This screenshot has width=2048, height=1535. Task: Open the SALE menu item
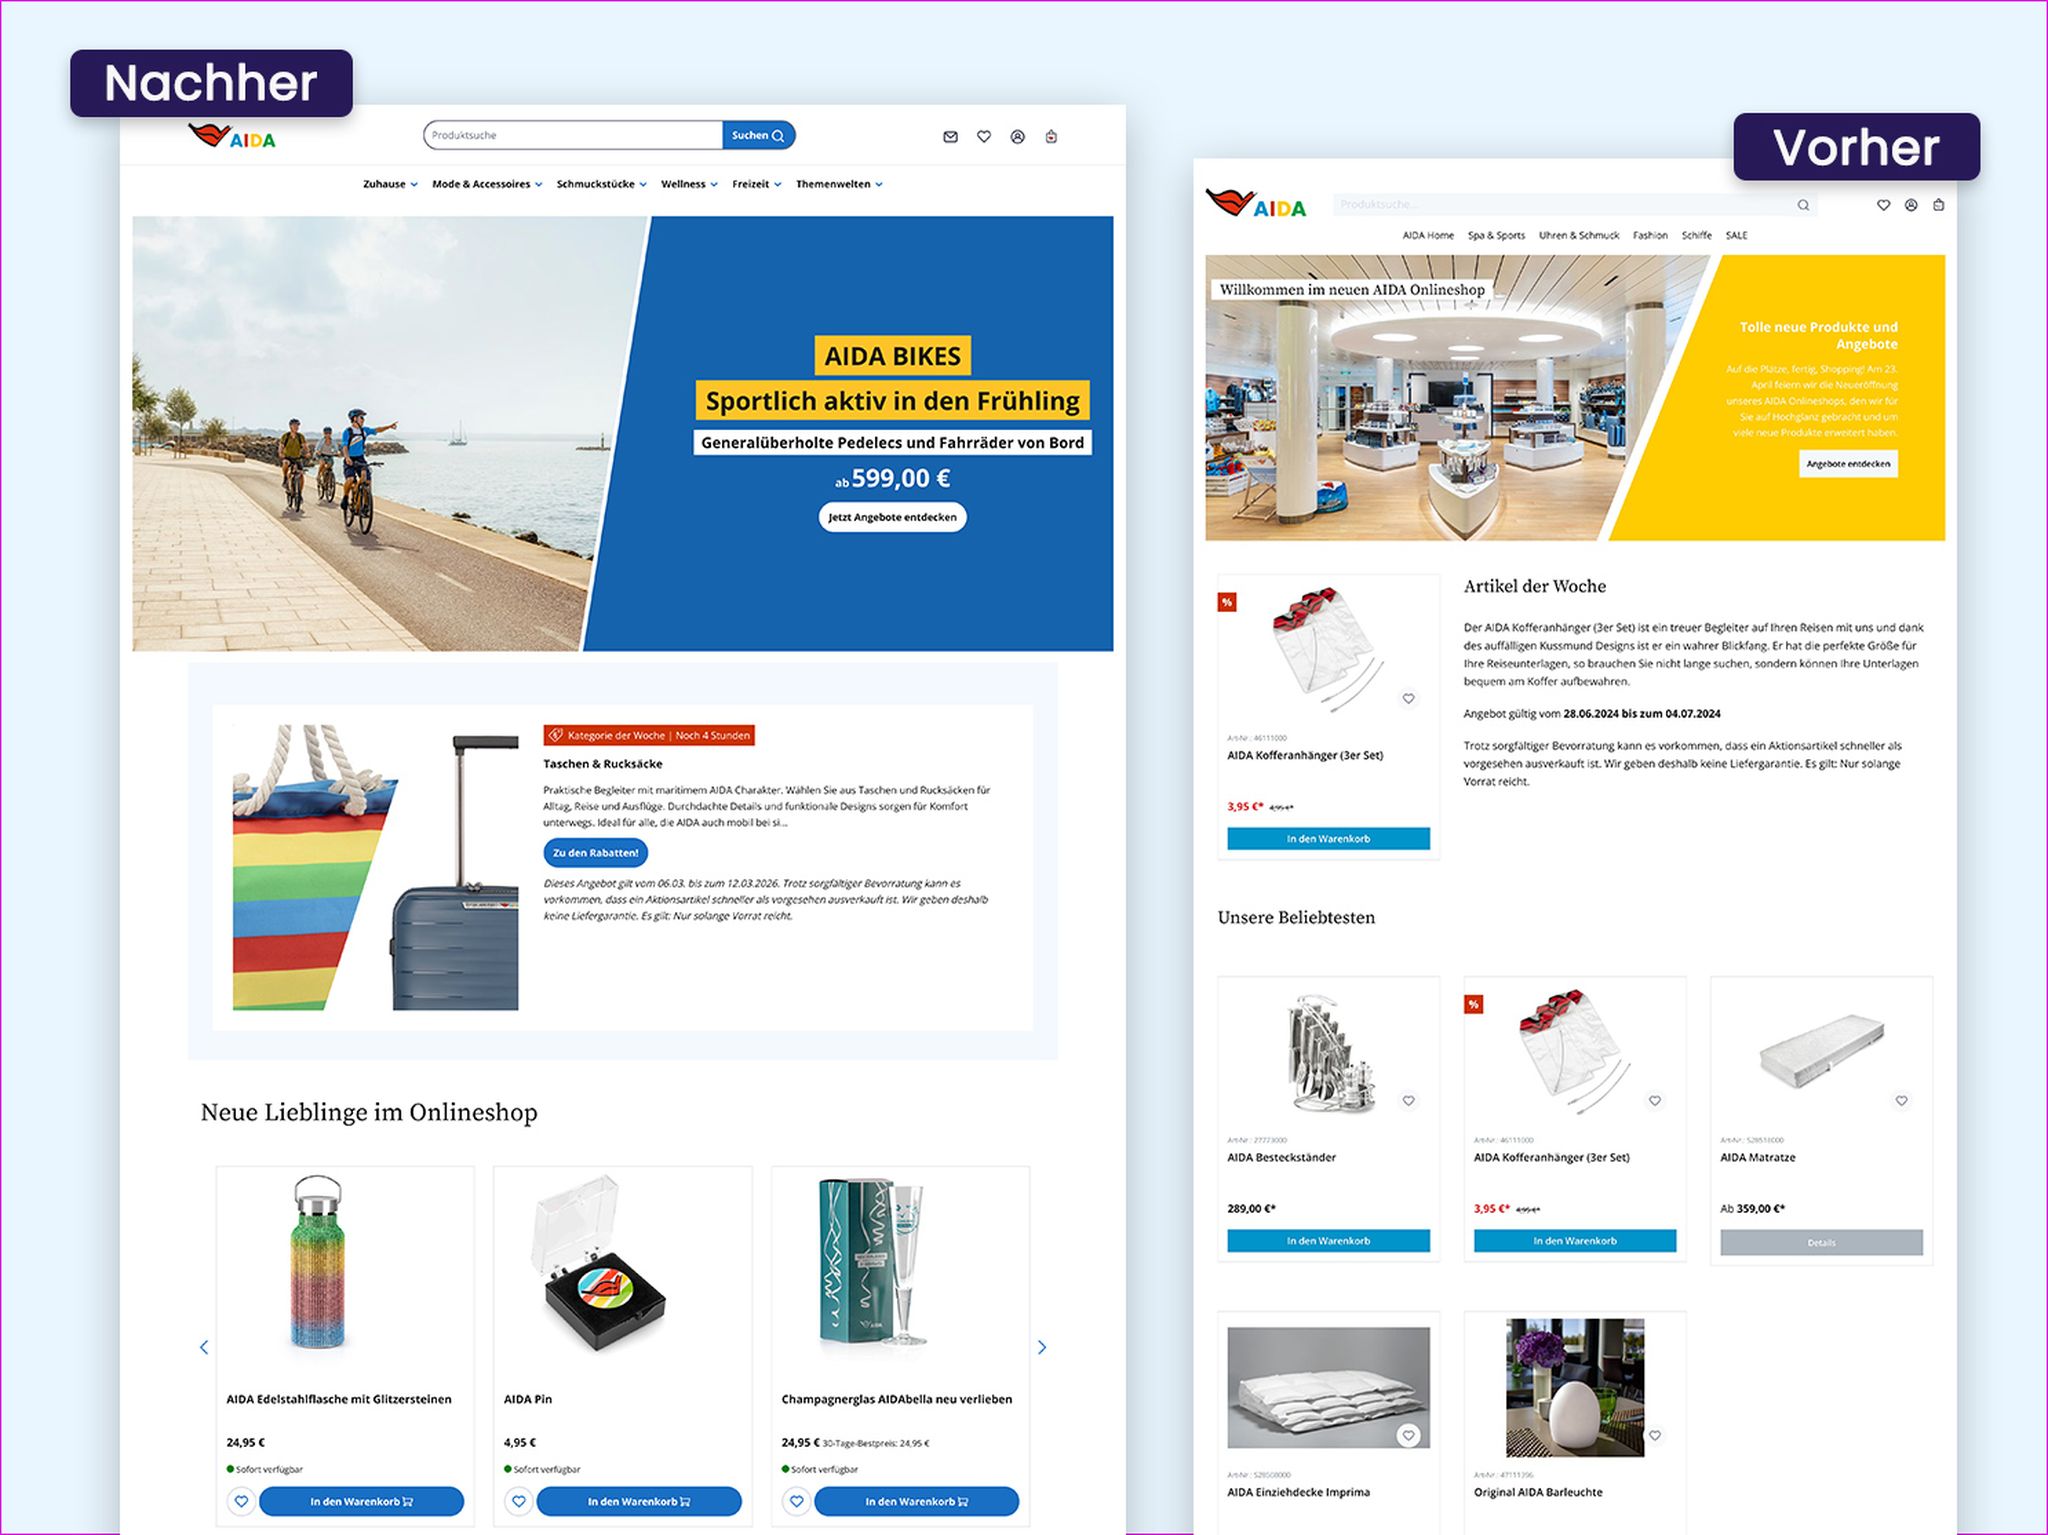click(1735, 235)
